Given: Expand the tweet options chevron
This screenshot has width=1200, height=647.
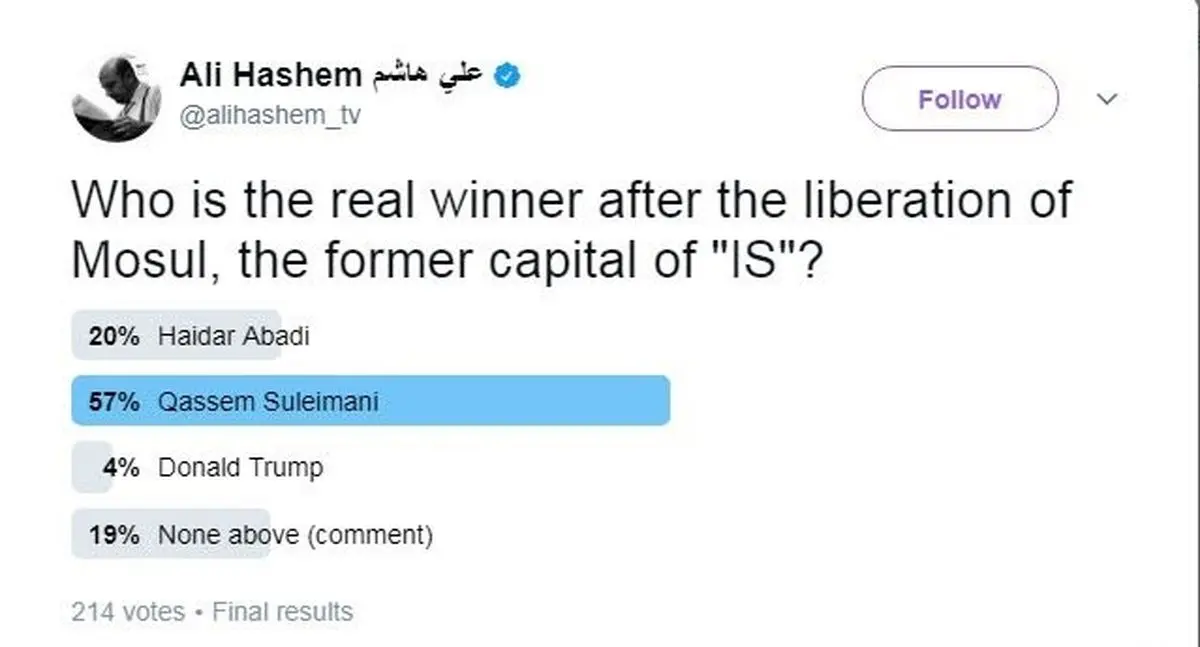Looking at the screenshot, I should click(x=1107, y=99).
